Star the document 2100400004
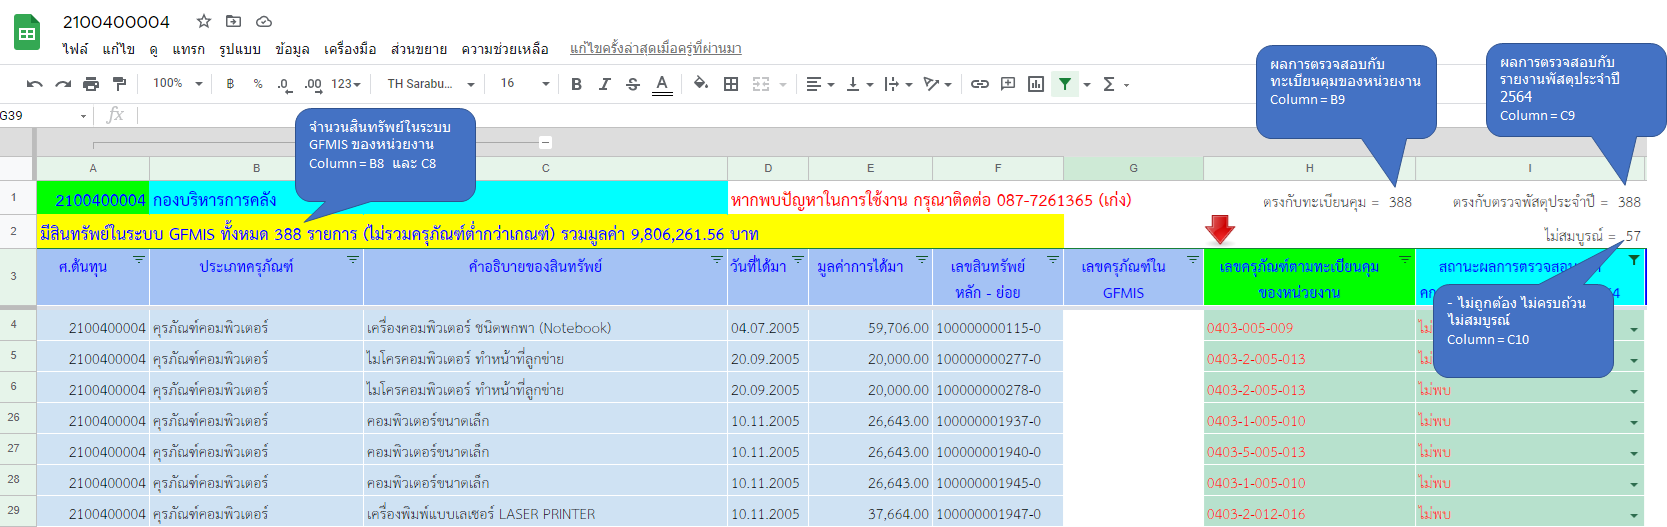 pos(204,21)
